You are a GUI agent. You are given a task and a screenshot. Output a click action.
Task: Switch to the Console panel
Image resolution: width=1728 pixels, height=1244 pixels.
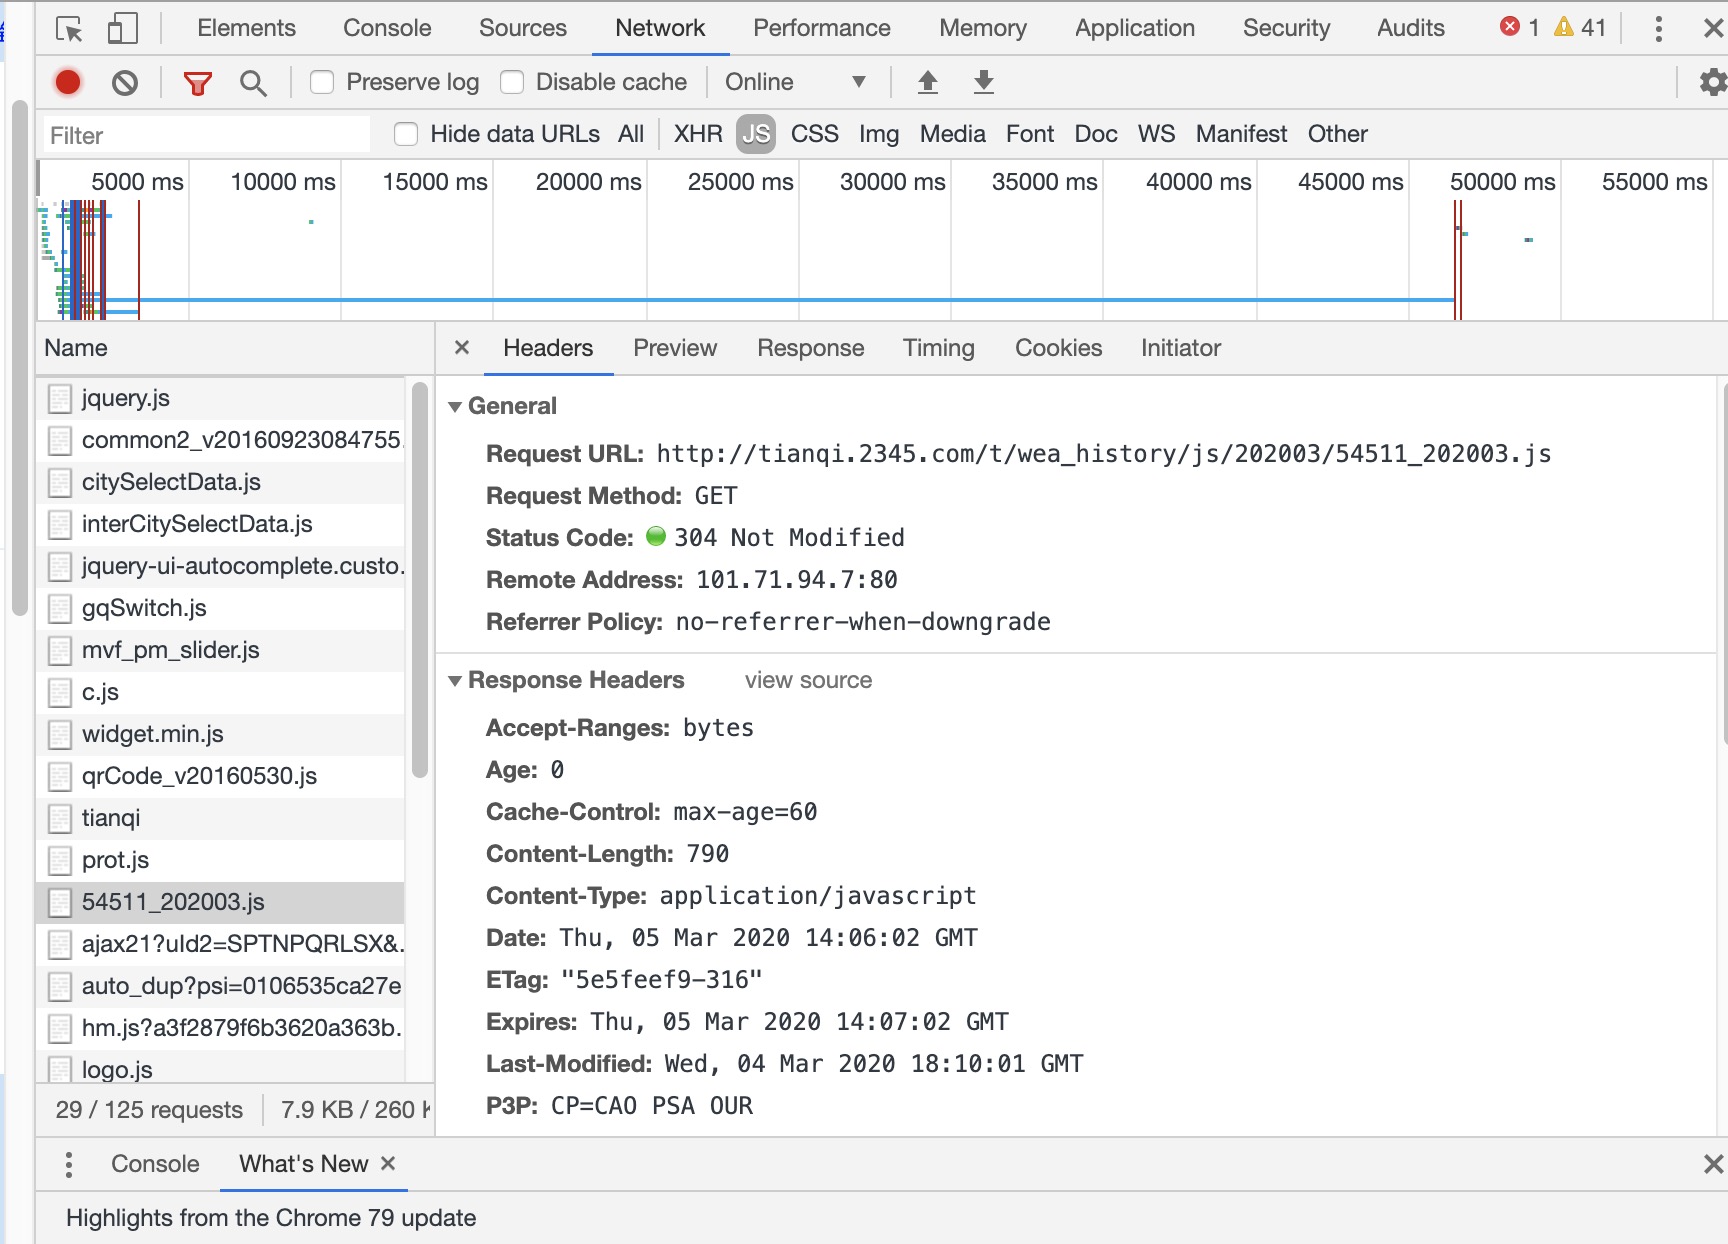coord(387,28)
